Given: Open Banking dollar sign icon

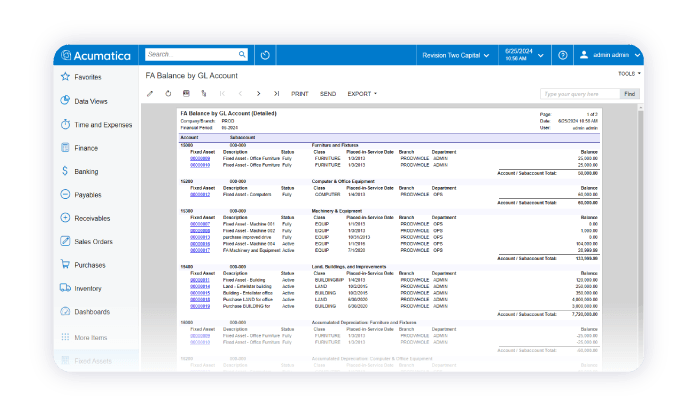Looking at the screenshot, I should 65,171.
